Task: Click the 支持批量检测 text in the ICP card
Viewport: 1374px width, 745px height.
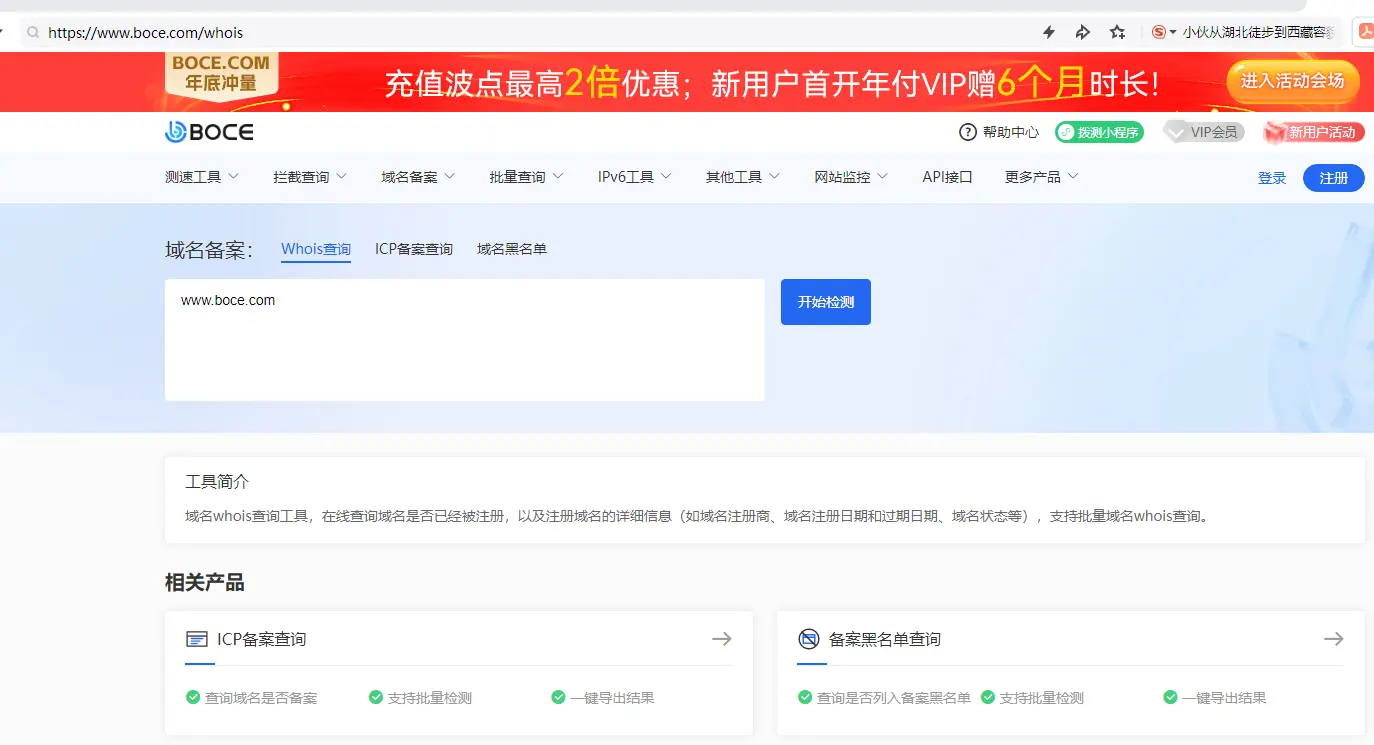Action: pyautogui.click(x=430, y=698)
